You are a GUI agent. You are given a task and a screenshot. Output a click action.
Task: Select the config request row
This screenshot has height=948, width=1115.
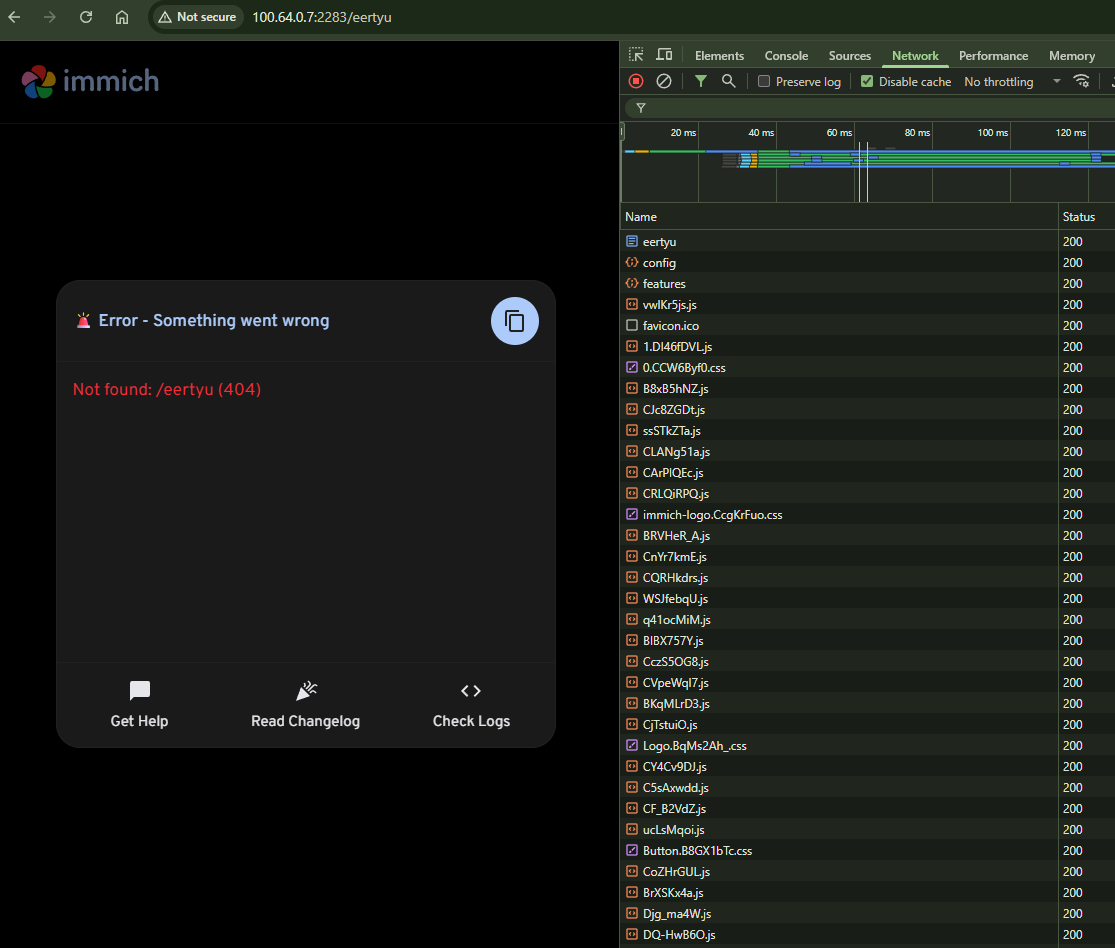(x=868, y=262)
